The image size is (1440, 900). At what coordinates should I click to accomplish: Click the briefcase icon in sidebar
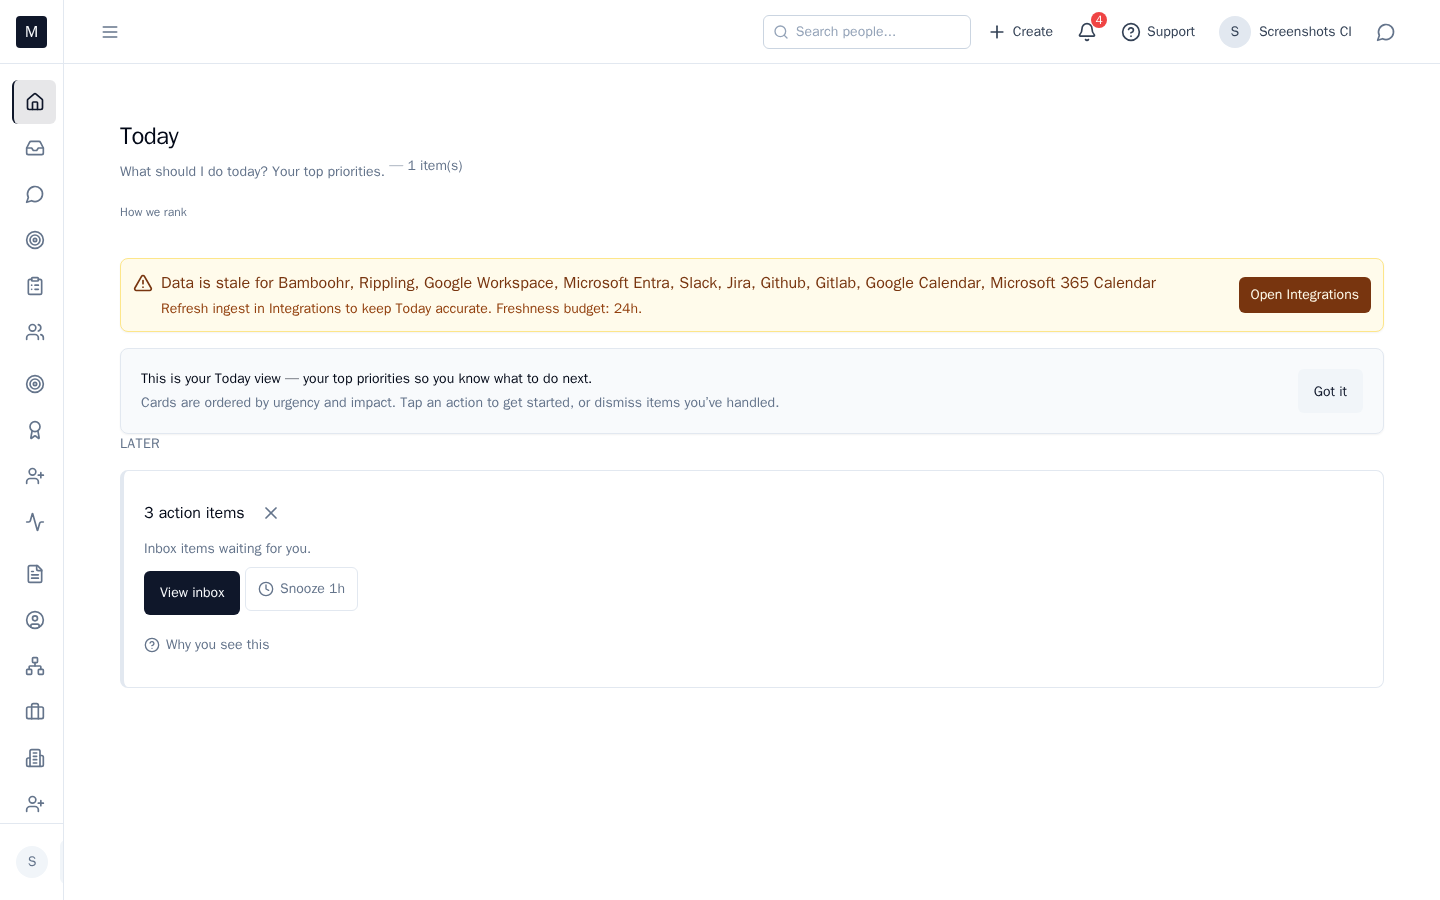click(35, 712)
